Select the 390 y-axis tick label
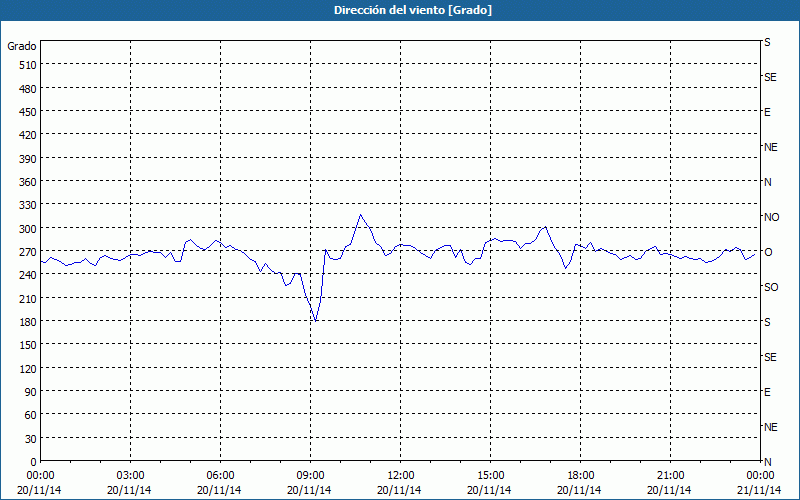Image resolution: width=800 pixels, height=500 pixels. click(x=29, y=159)
